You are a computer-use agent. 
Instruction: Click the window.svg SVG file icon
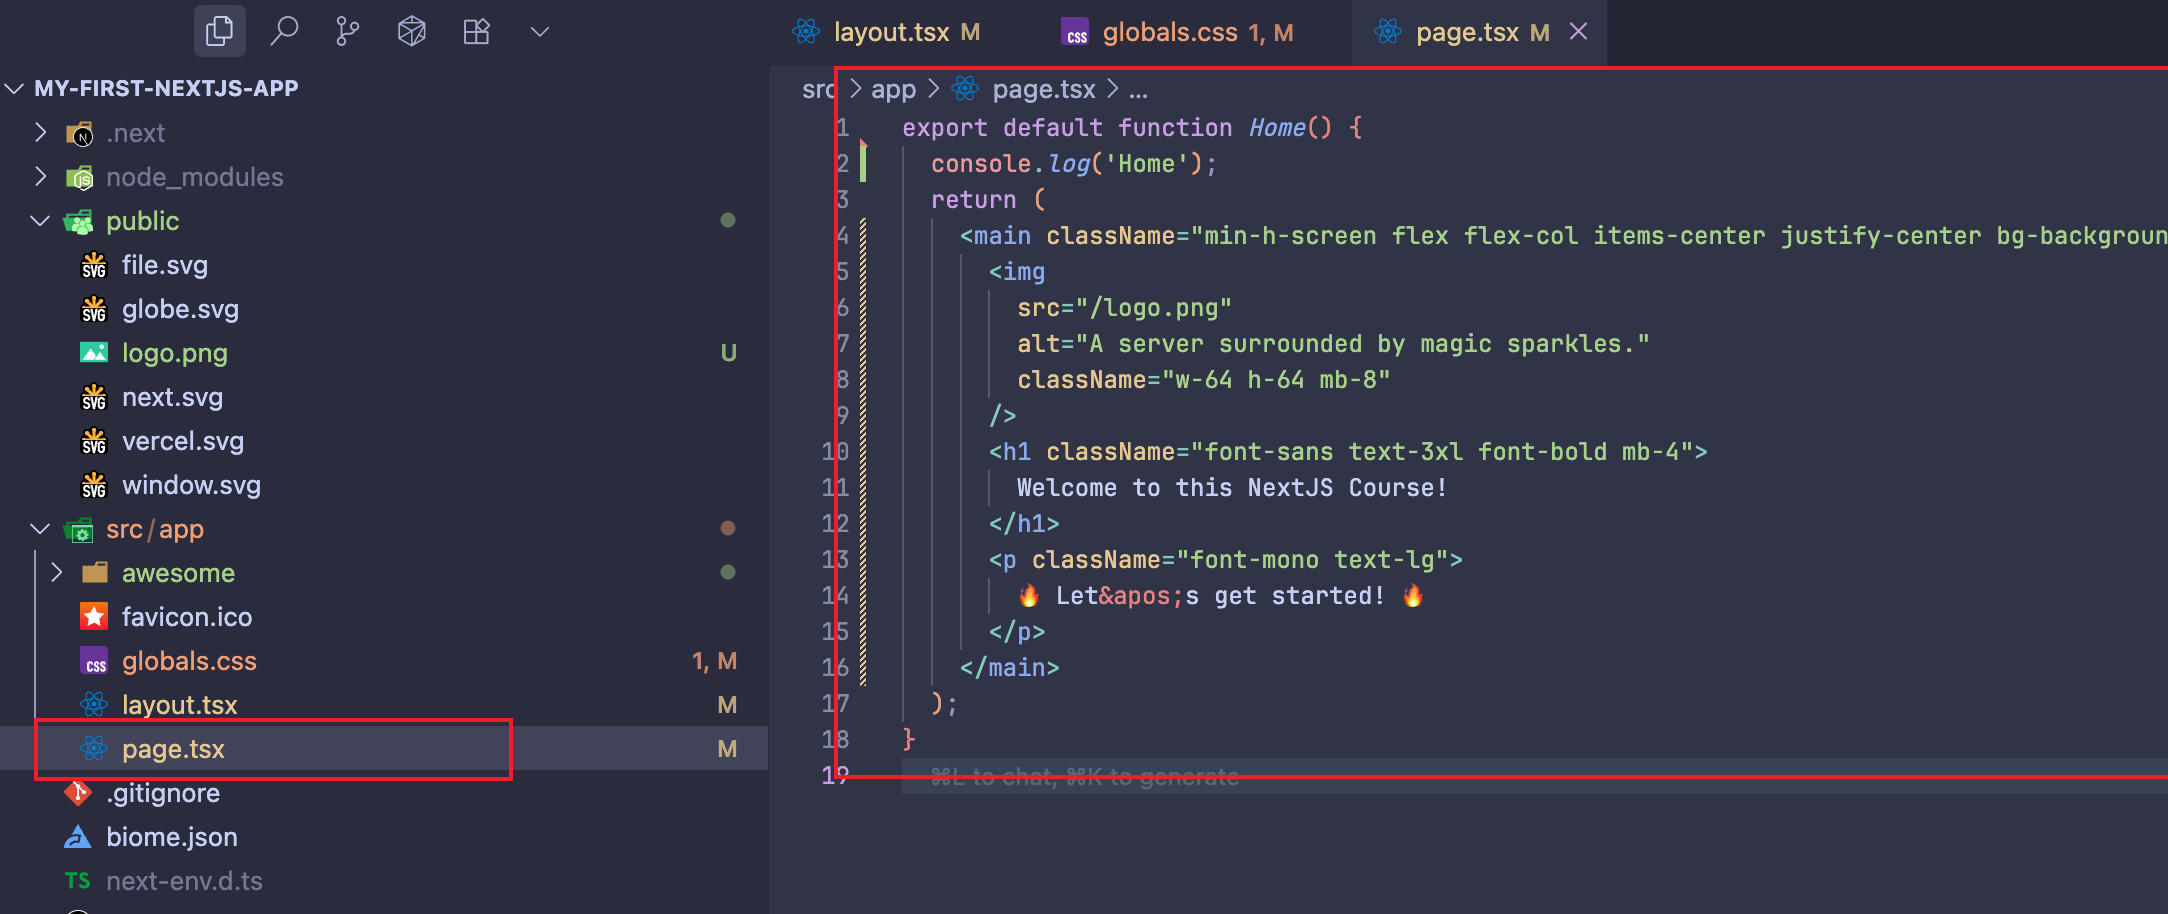point(94,485)
